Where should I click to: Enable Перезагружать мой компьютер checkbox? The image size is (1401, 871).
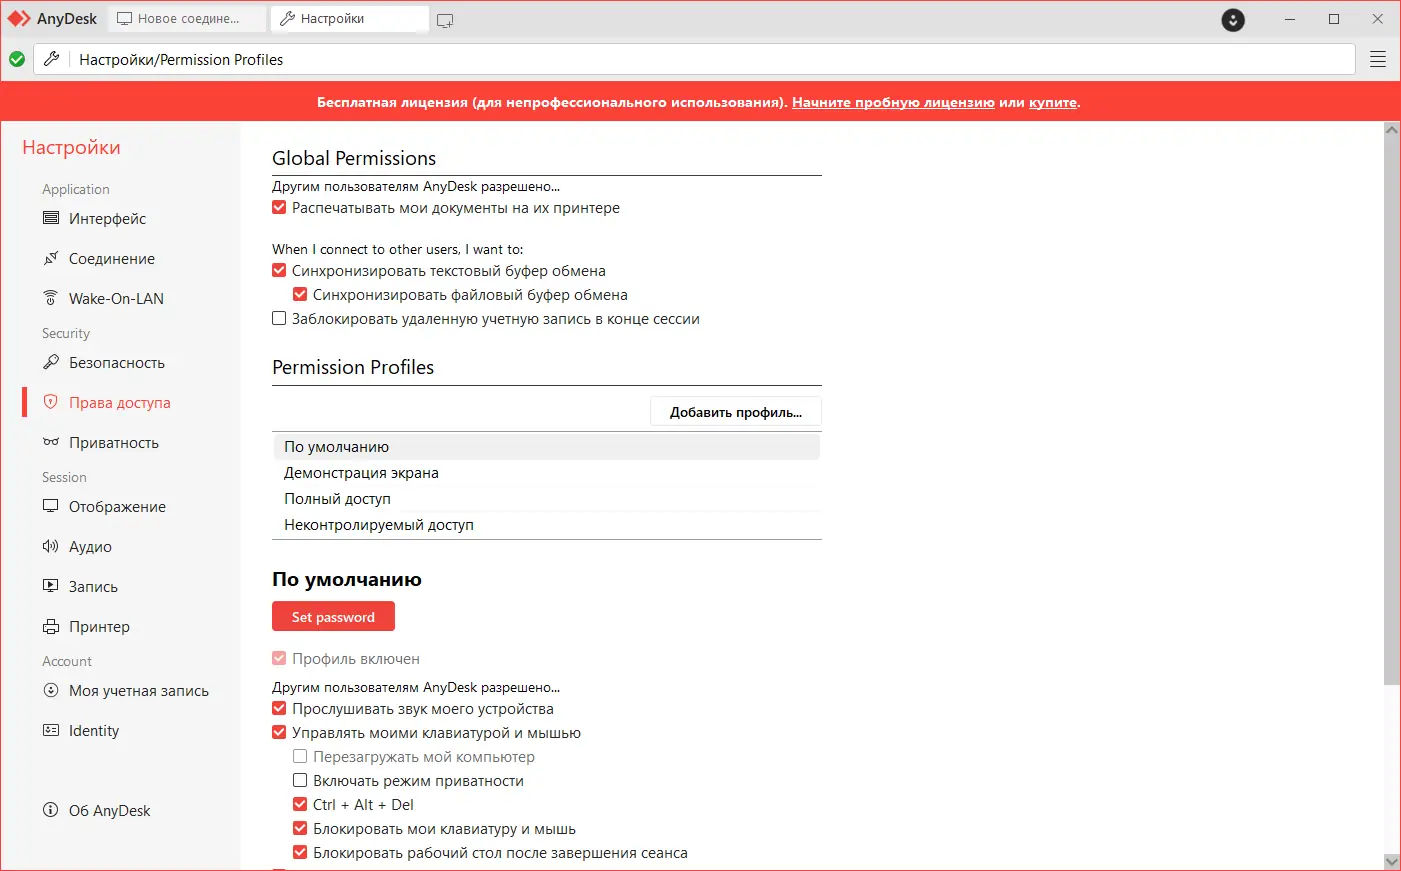(x=300, y=757)
